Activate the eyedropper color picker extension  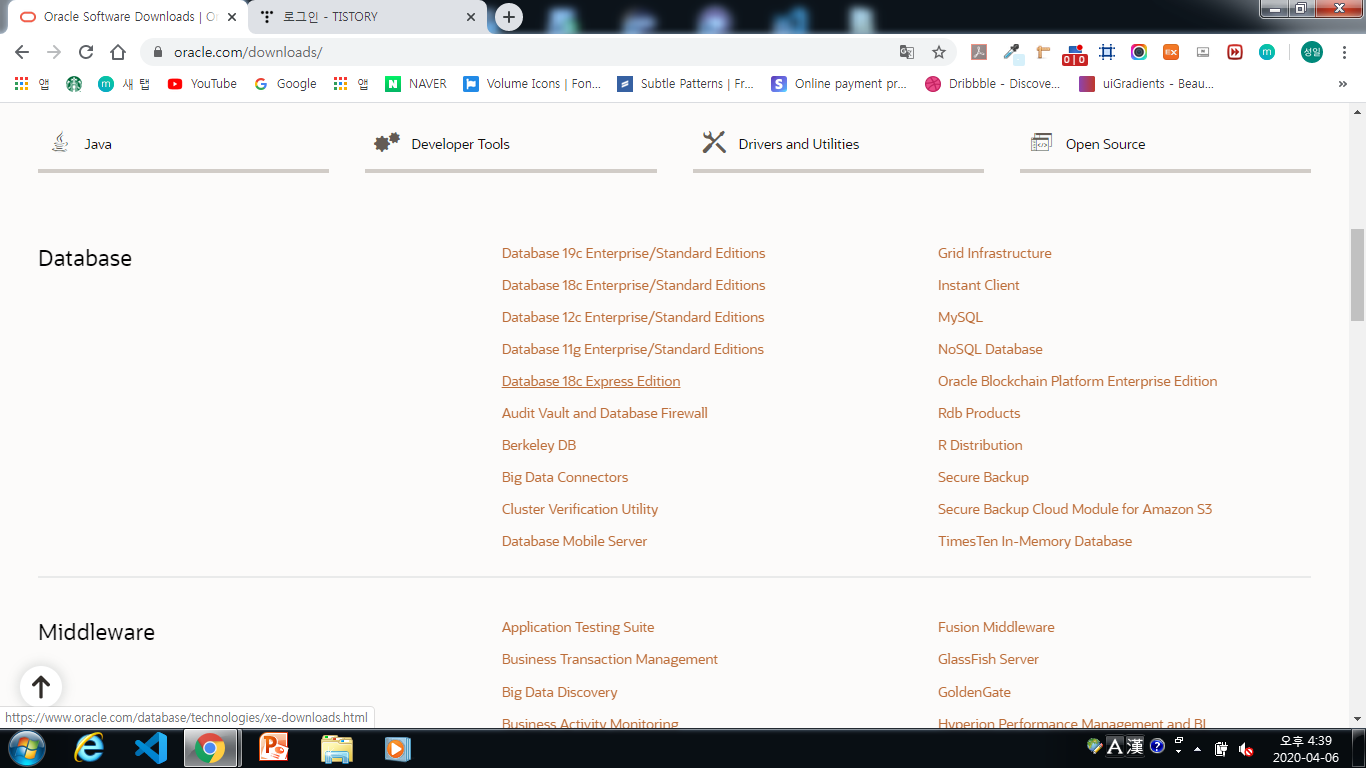point(1012,52)
